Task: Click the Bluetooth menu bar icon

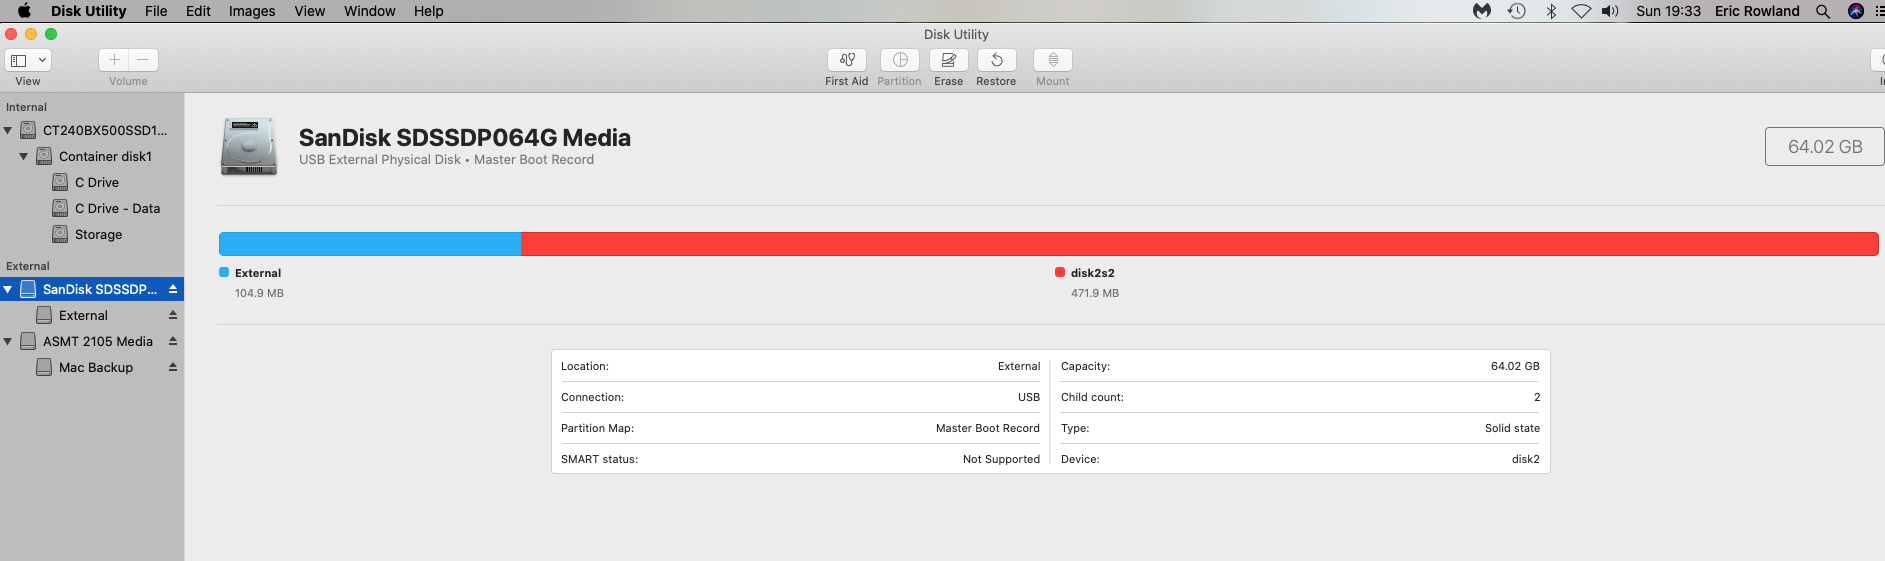Action: (x=1551, y=11)
